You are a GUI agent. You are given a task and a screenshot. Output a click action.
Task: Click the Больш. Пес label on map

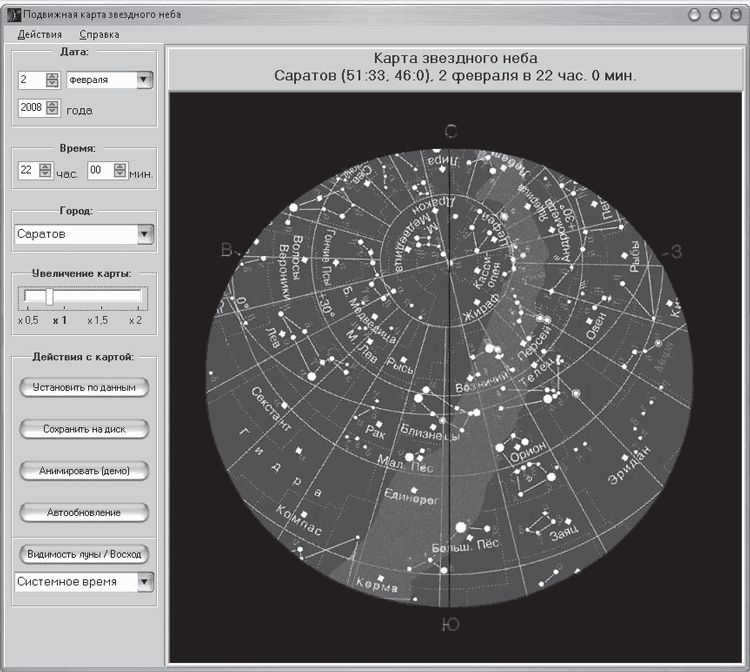[465, 546]
